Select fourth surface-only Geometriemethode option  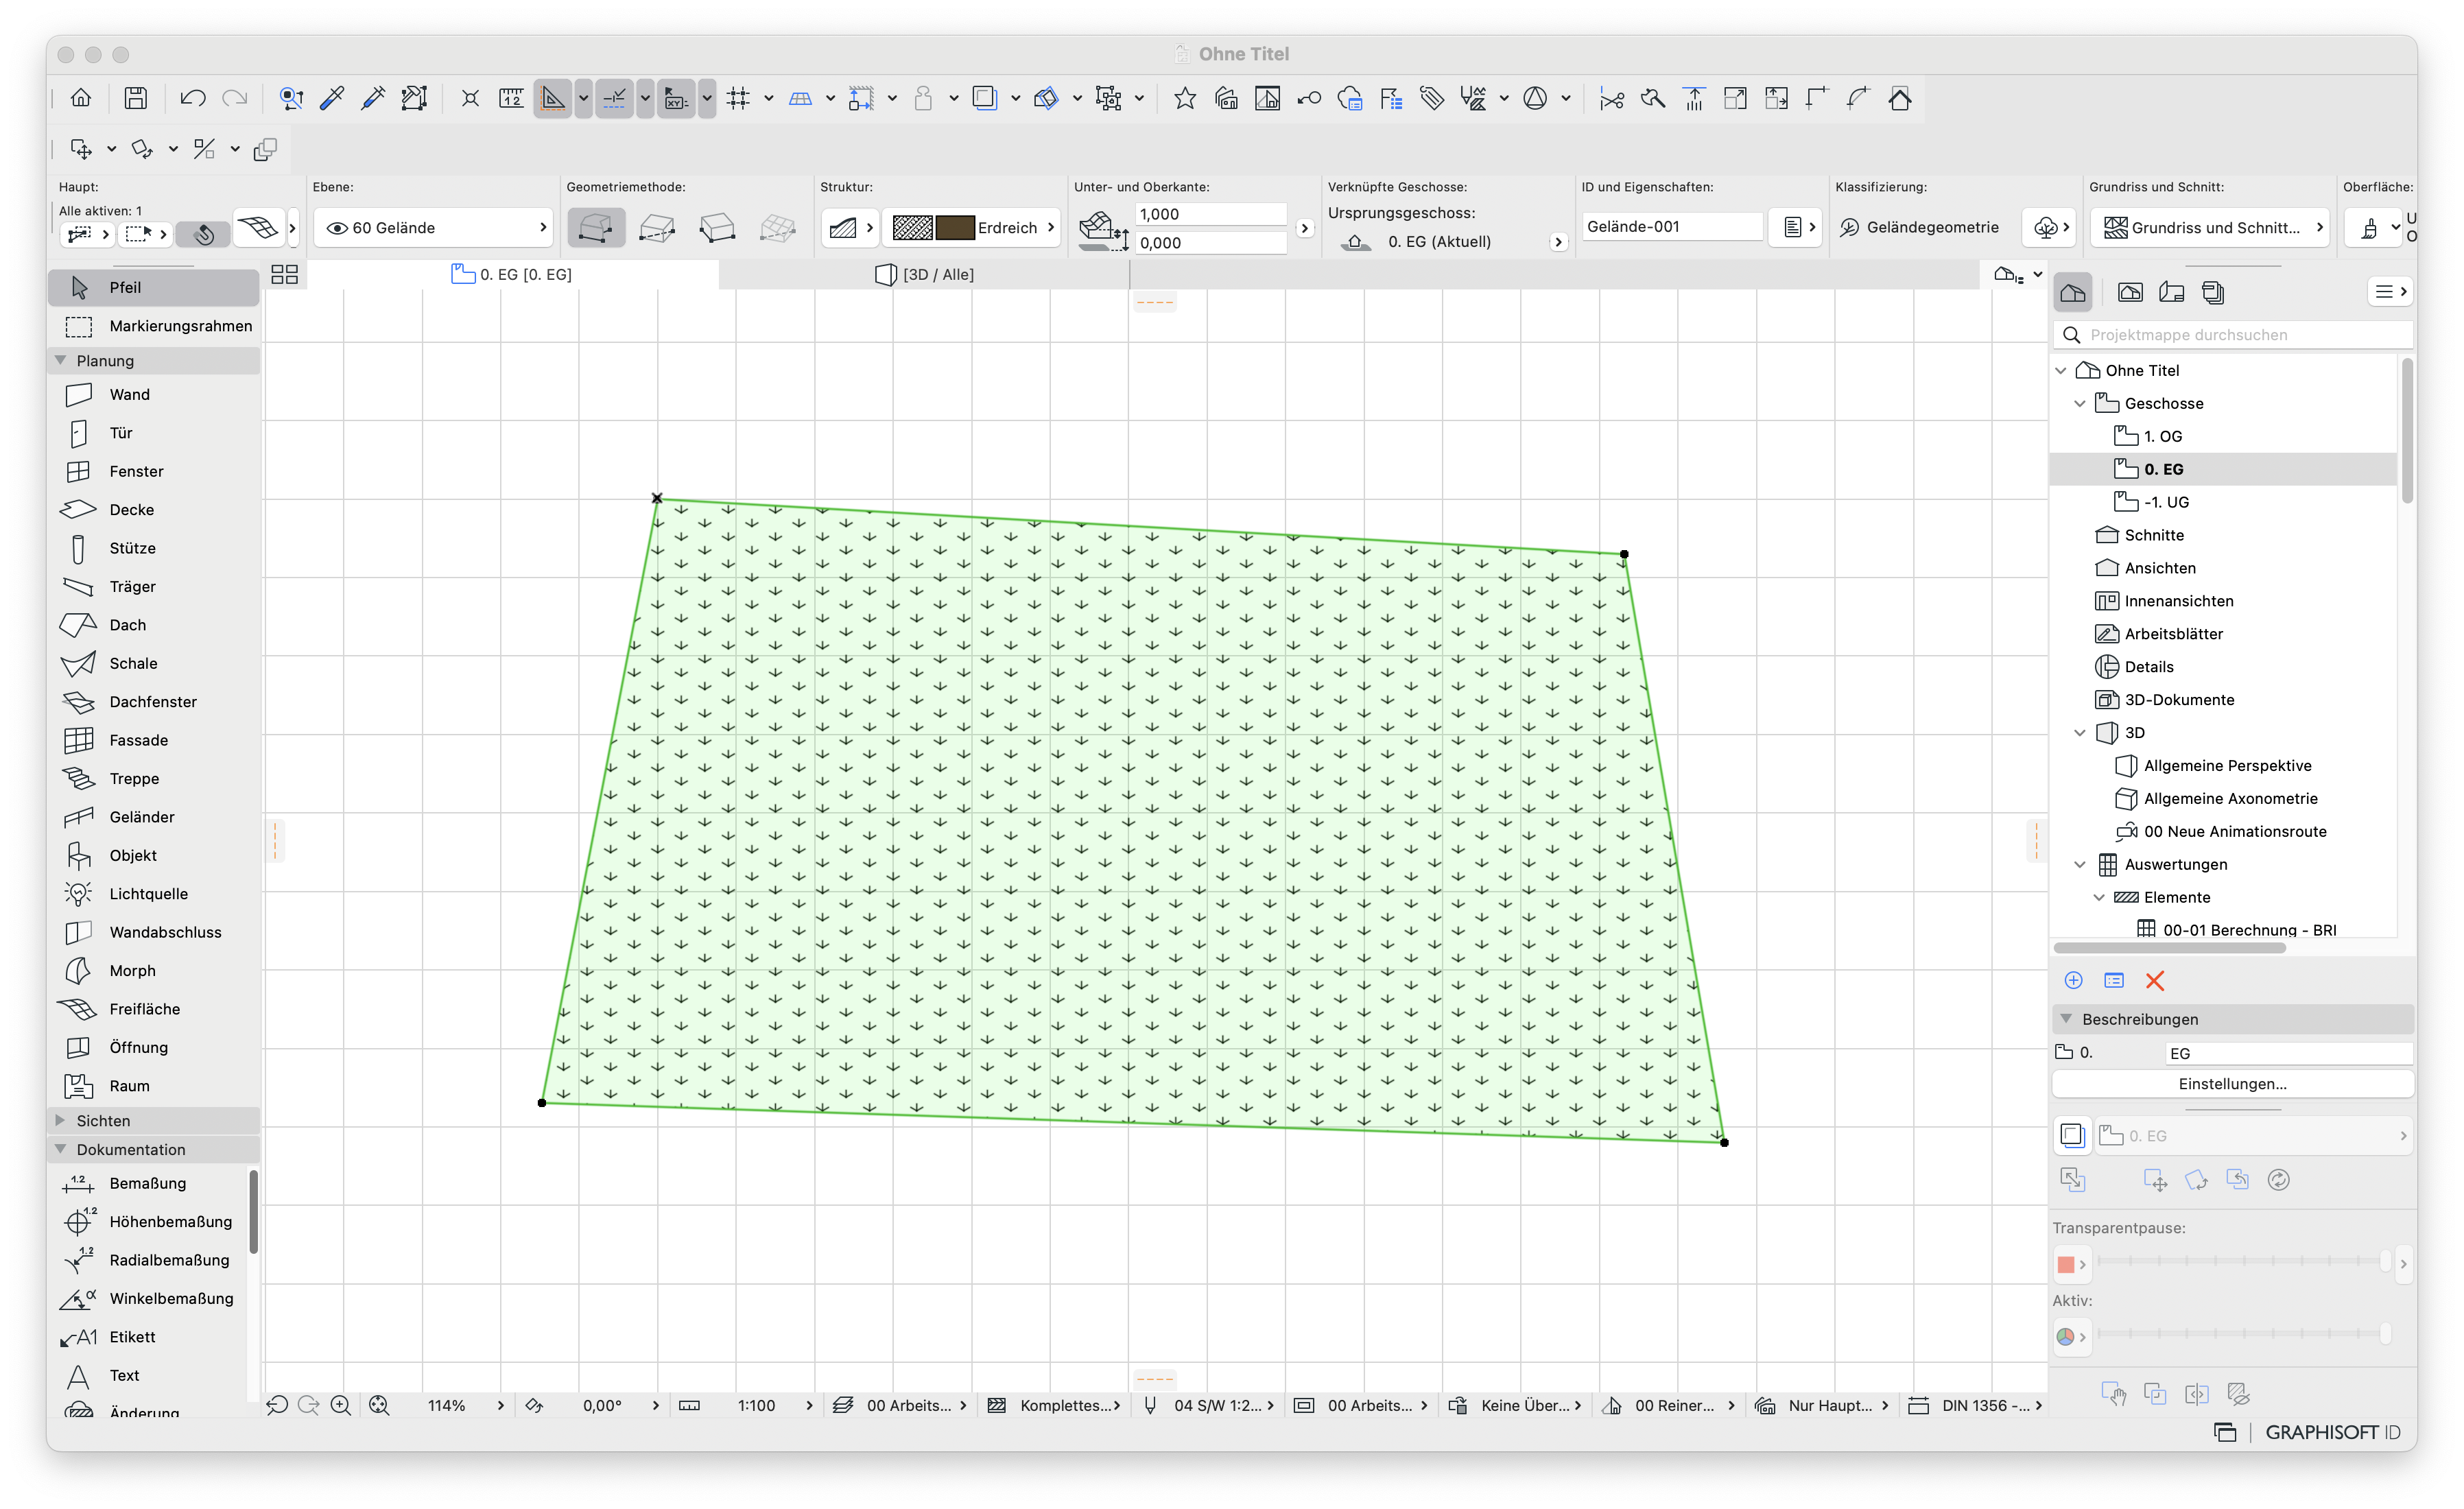(x=778, y=228)
